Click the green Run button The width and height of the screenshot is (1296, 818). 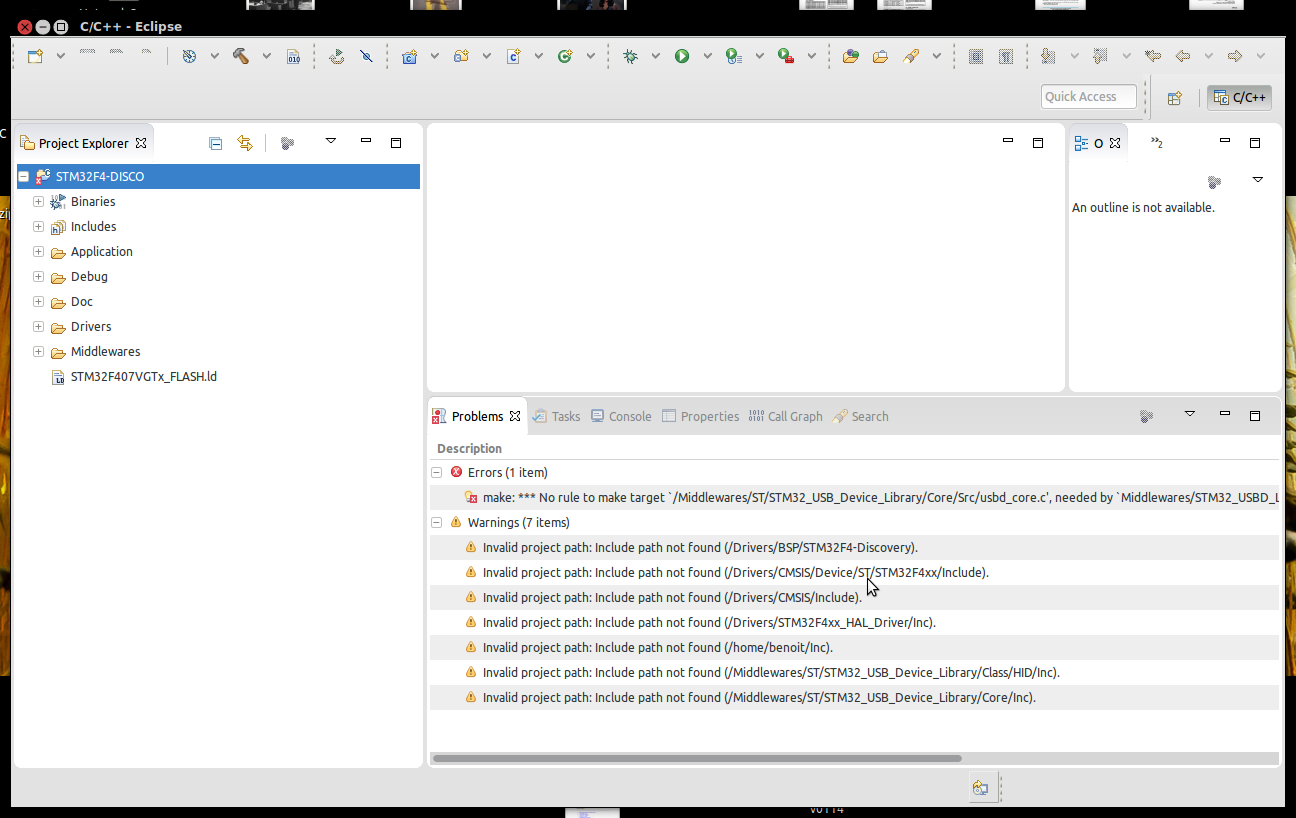coord(682,56)
